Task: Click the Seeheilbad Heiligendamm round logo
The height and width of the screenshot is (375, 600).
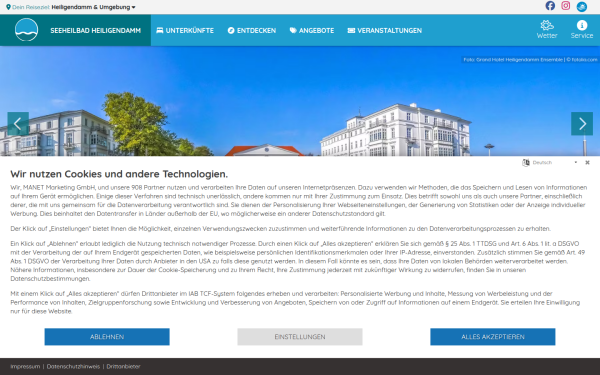Action: [26, 30]
